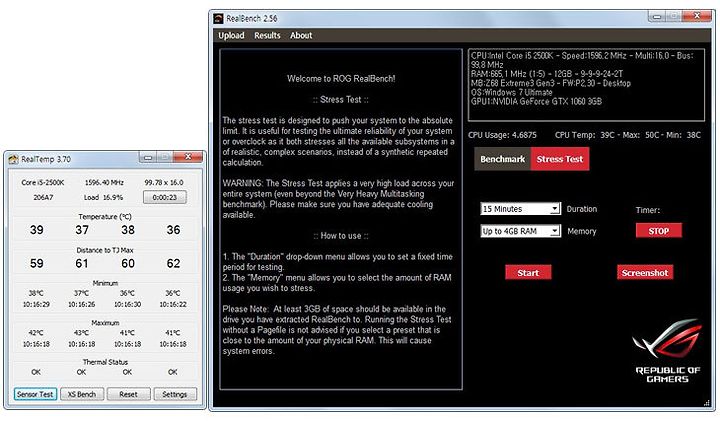Click the system info box showing CPU details
The width and height of the screenshot is (720, 421).
(x=586, y=85)
